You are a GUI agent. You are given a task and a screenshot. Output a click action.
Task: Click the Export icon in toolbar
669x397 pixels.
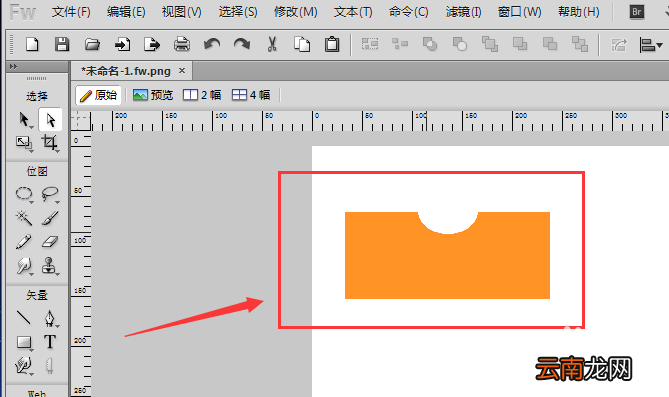point(152,44)
